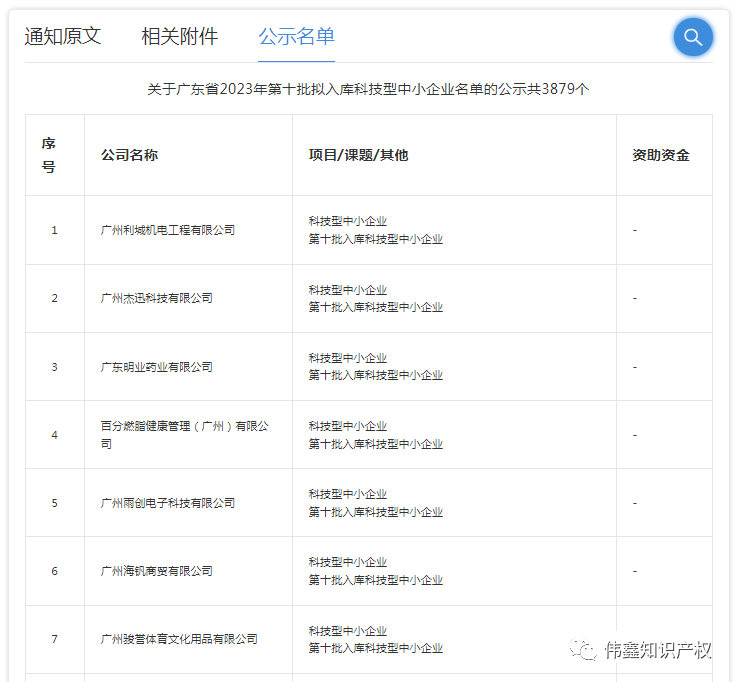The image size is (735, 682).
Task: Switch to the 通知原文 tab
Action: 63,37
